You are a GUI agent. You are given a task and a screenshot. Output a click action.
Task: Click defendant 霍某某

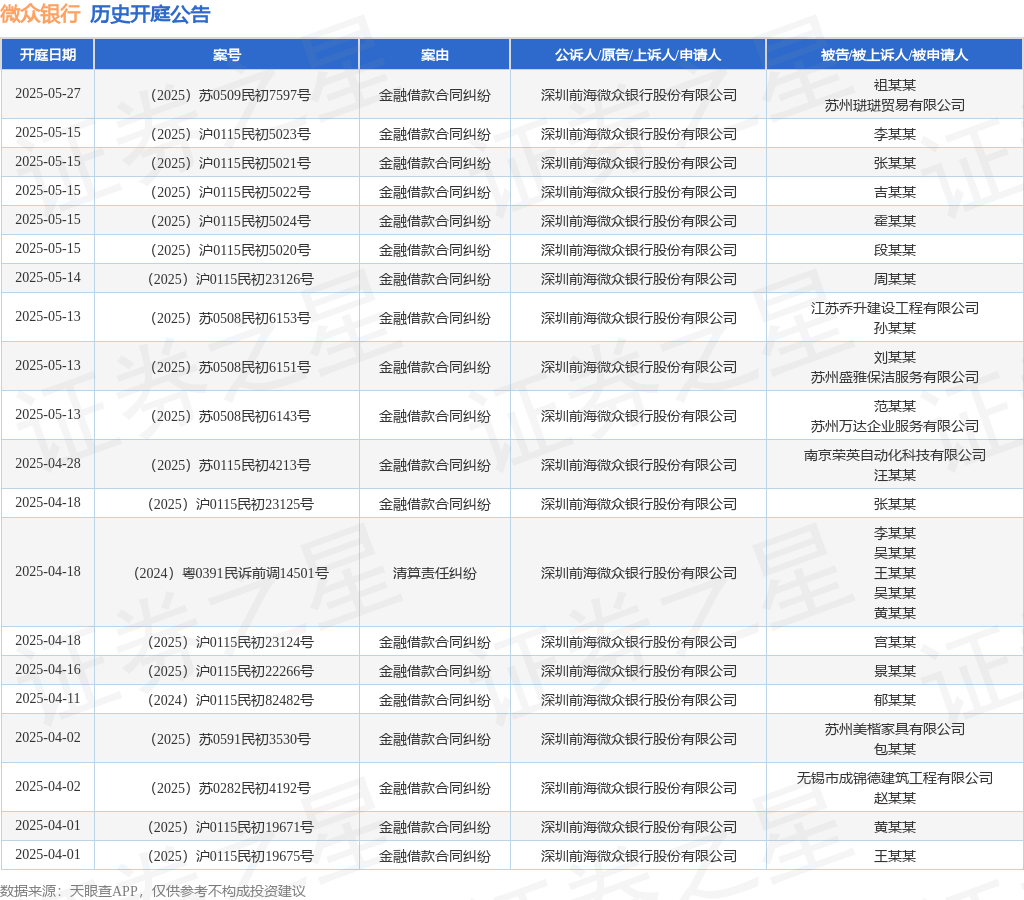point(895,221)
